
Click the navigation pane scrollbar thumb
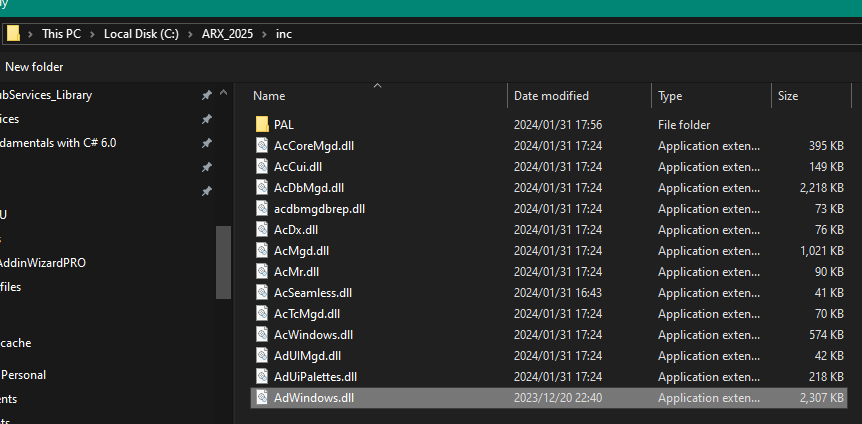(223, 262)
